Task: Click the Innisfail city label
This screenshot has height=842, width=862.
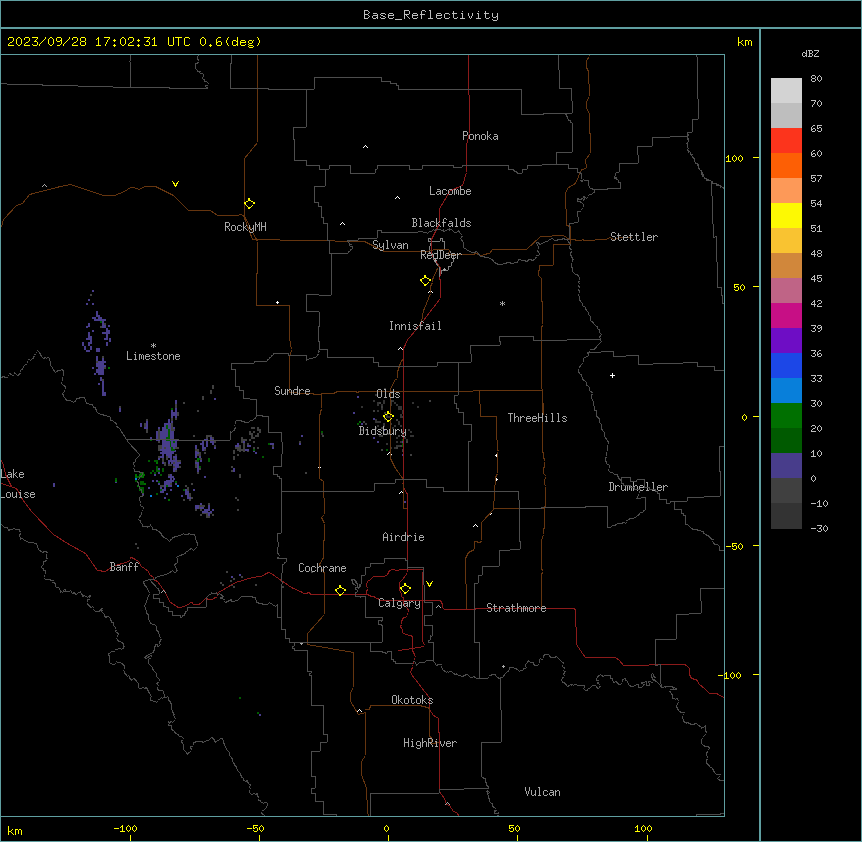Action: tap(415, 326)
